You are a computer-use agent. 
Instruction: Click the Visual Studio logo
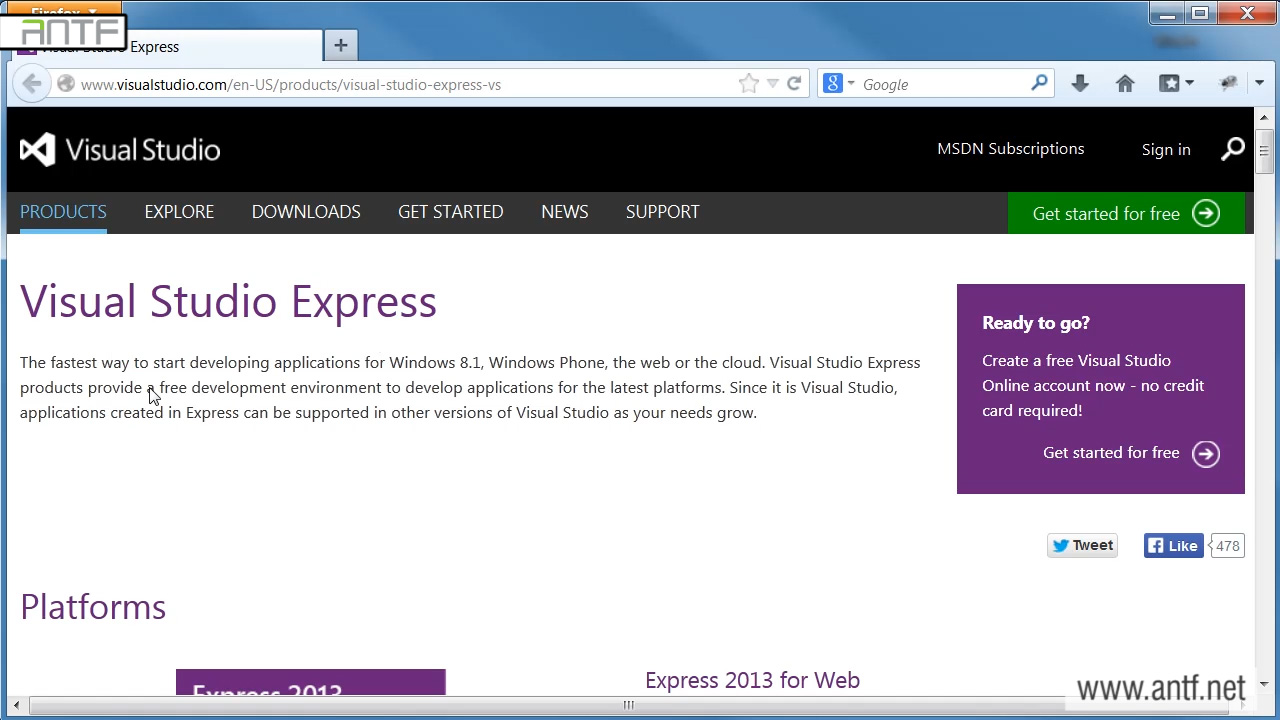coord(120,150)
